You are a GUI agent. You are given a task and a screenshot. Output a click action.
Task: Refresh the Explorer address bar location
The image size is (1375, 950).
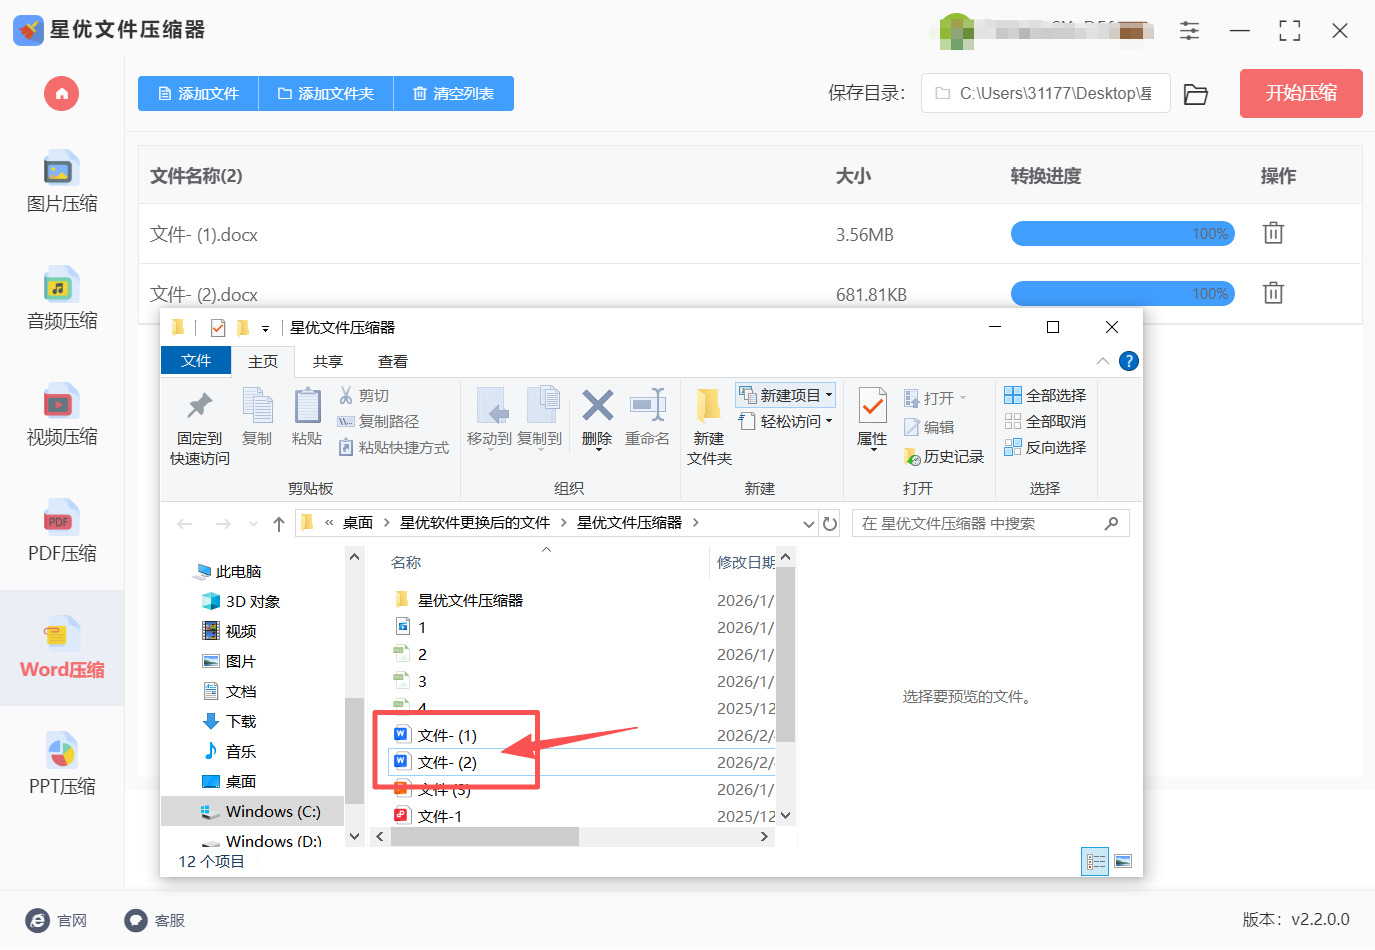point(830,523)
